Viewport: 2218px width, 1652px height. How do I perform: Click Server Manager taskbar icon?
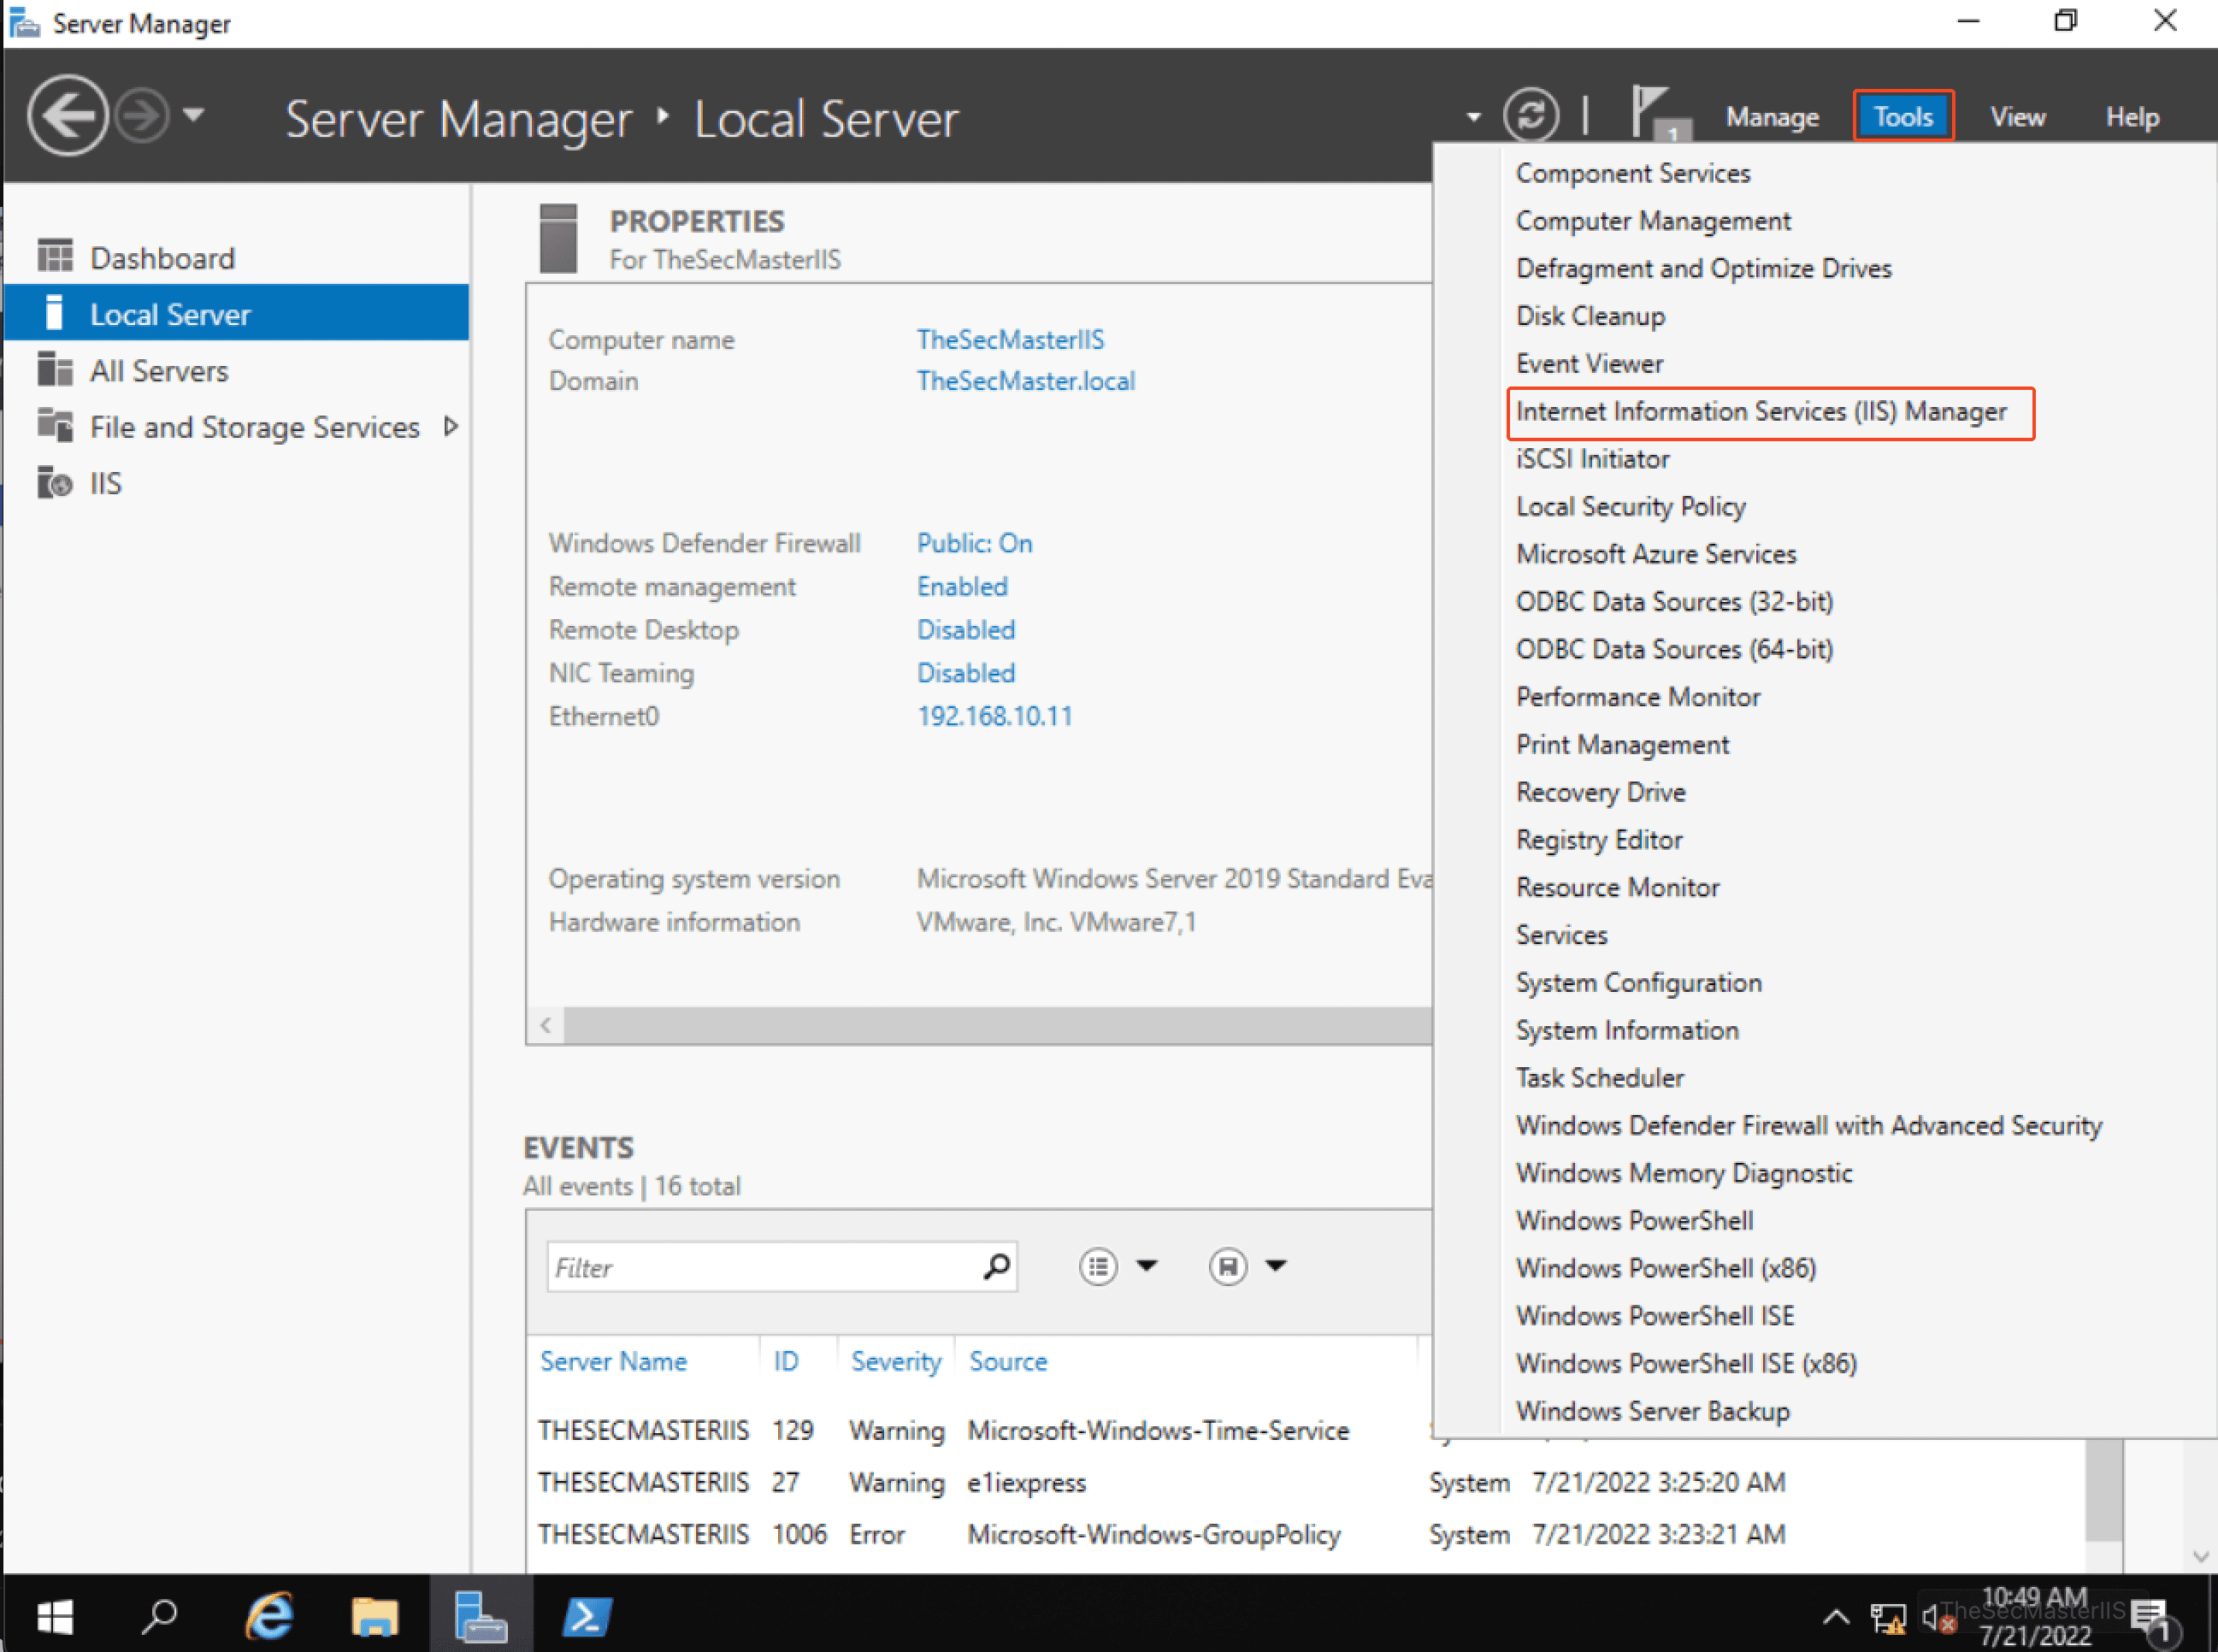[481, 1616]
